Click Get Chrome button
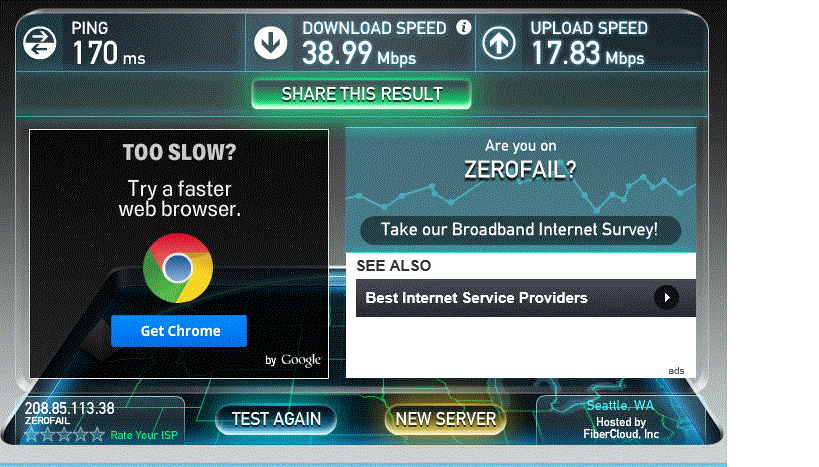This screenshot has height=467, width=819. point(179,331)
